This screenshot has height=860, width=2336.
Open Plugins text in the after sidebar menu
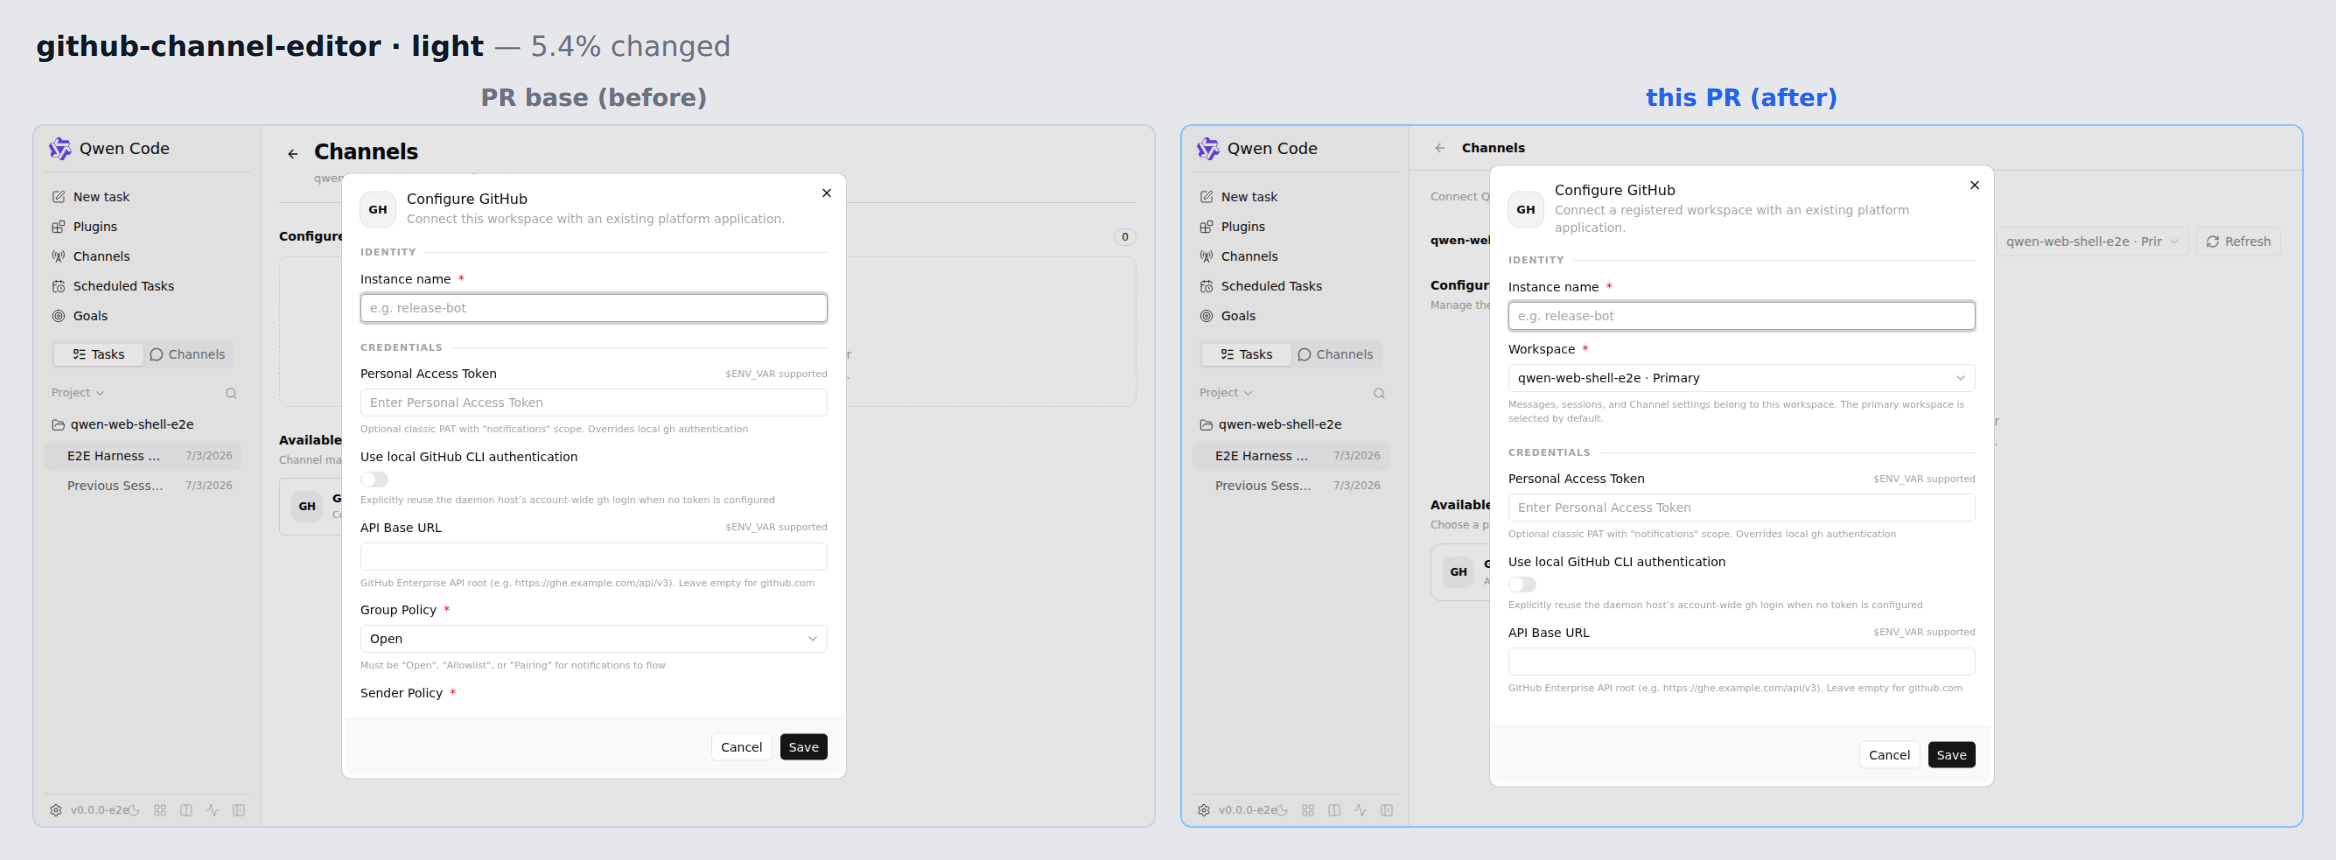(1243, 227)
